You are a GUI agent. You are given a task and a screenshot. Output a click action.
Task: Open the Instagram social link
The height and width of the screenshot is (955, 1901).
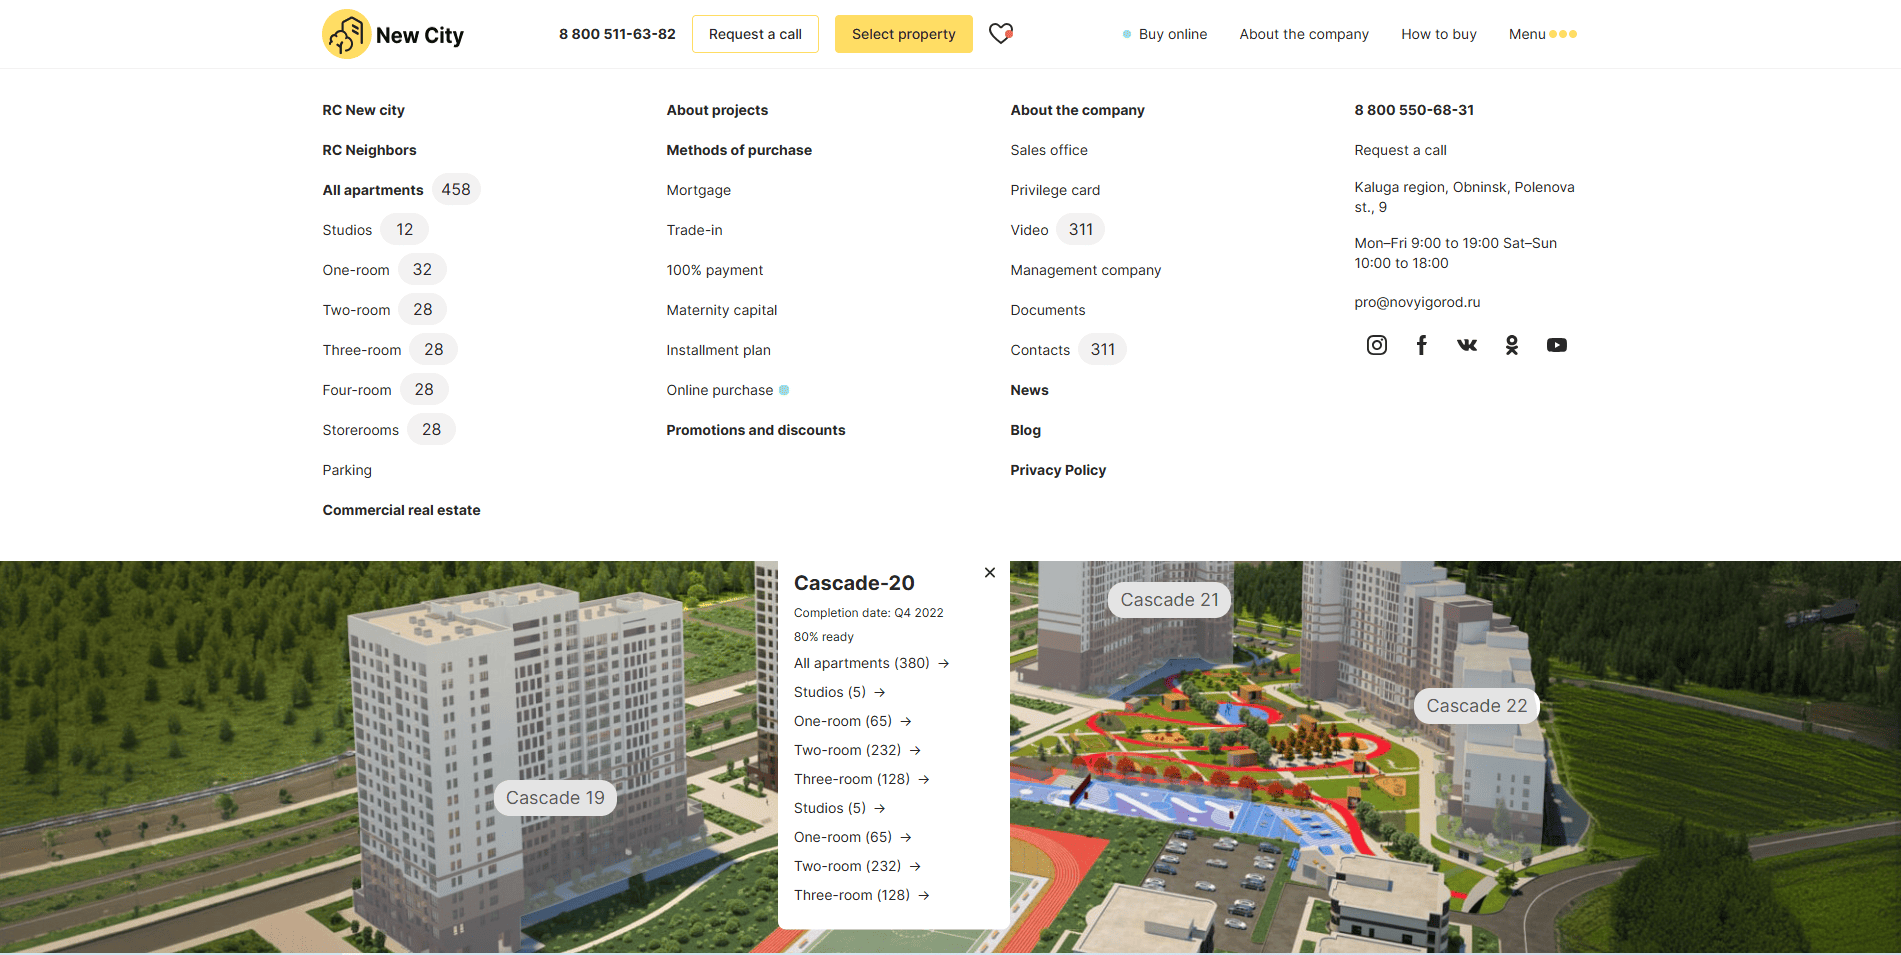coord(1377,345)
